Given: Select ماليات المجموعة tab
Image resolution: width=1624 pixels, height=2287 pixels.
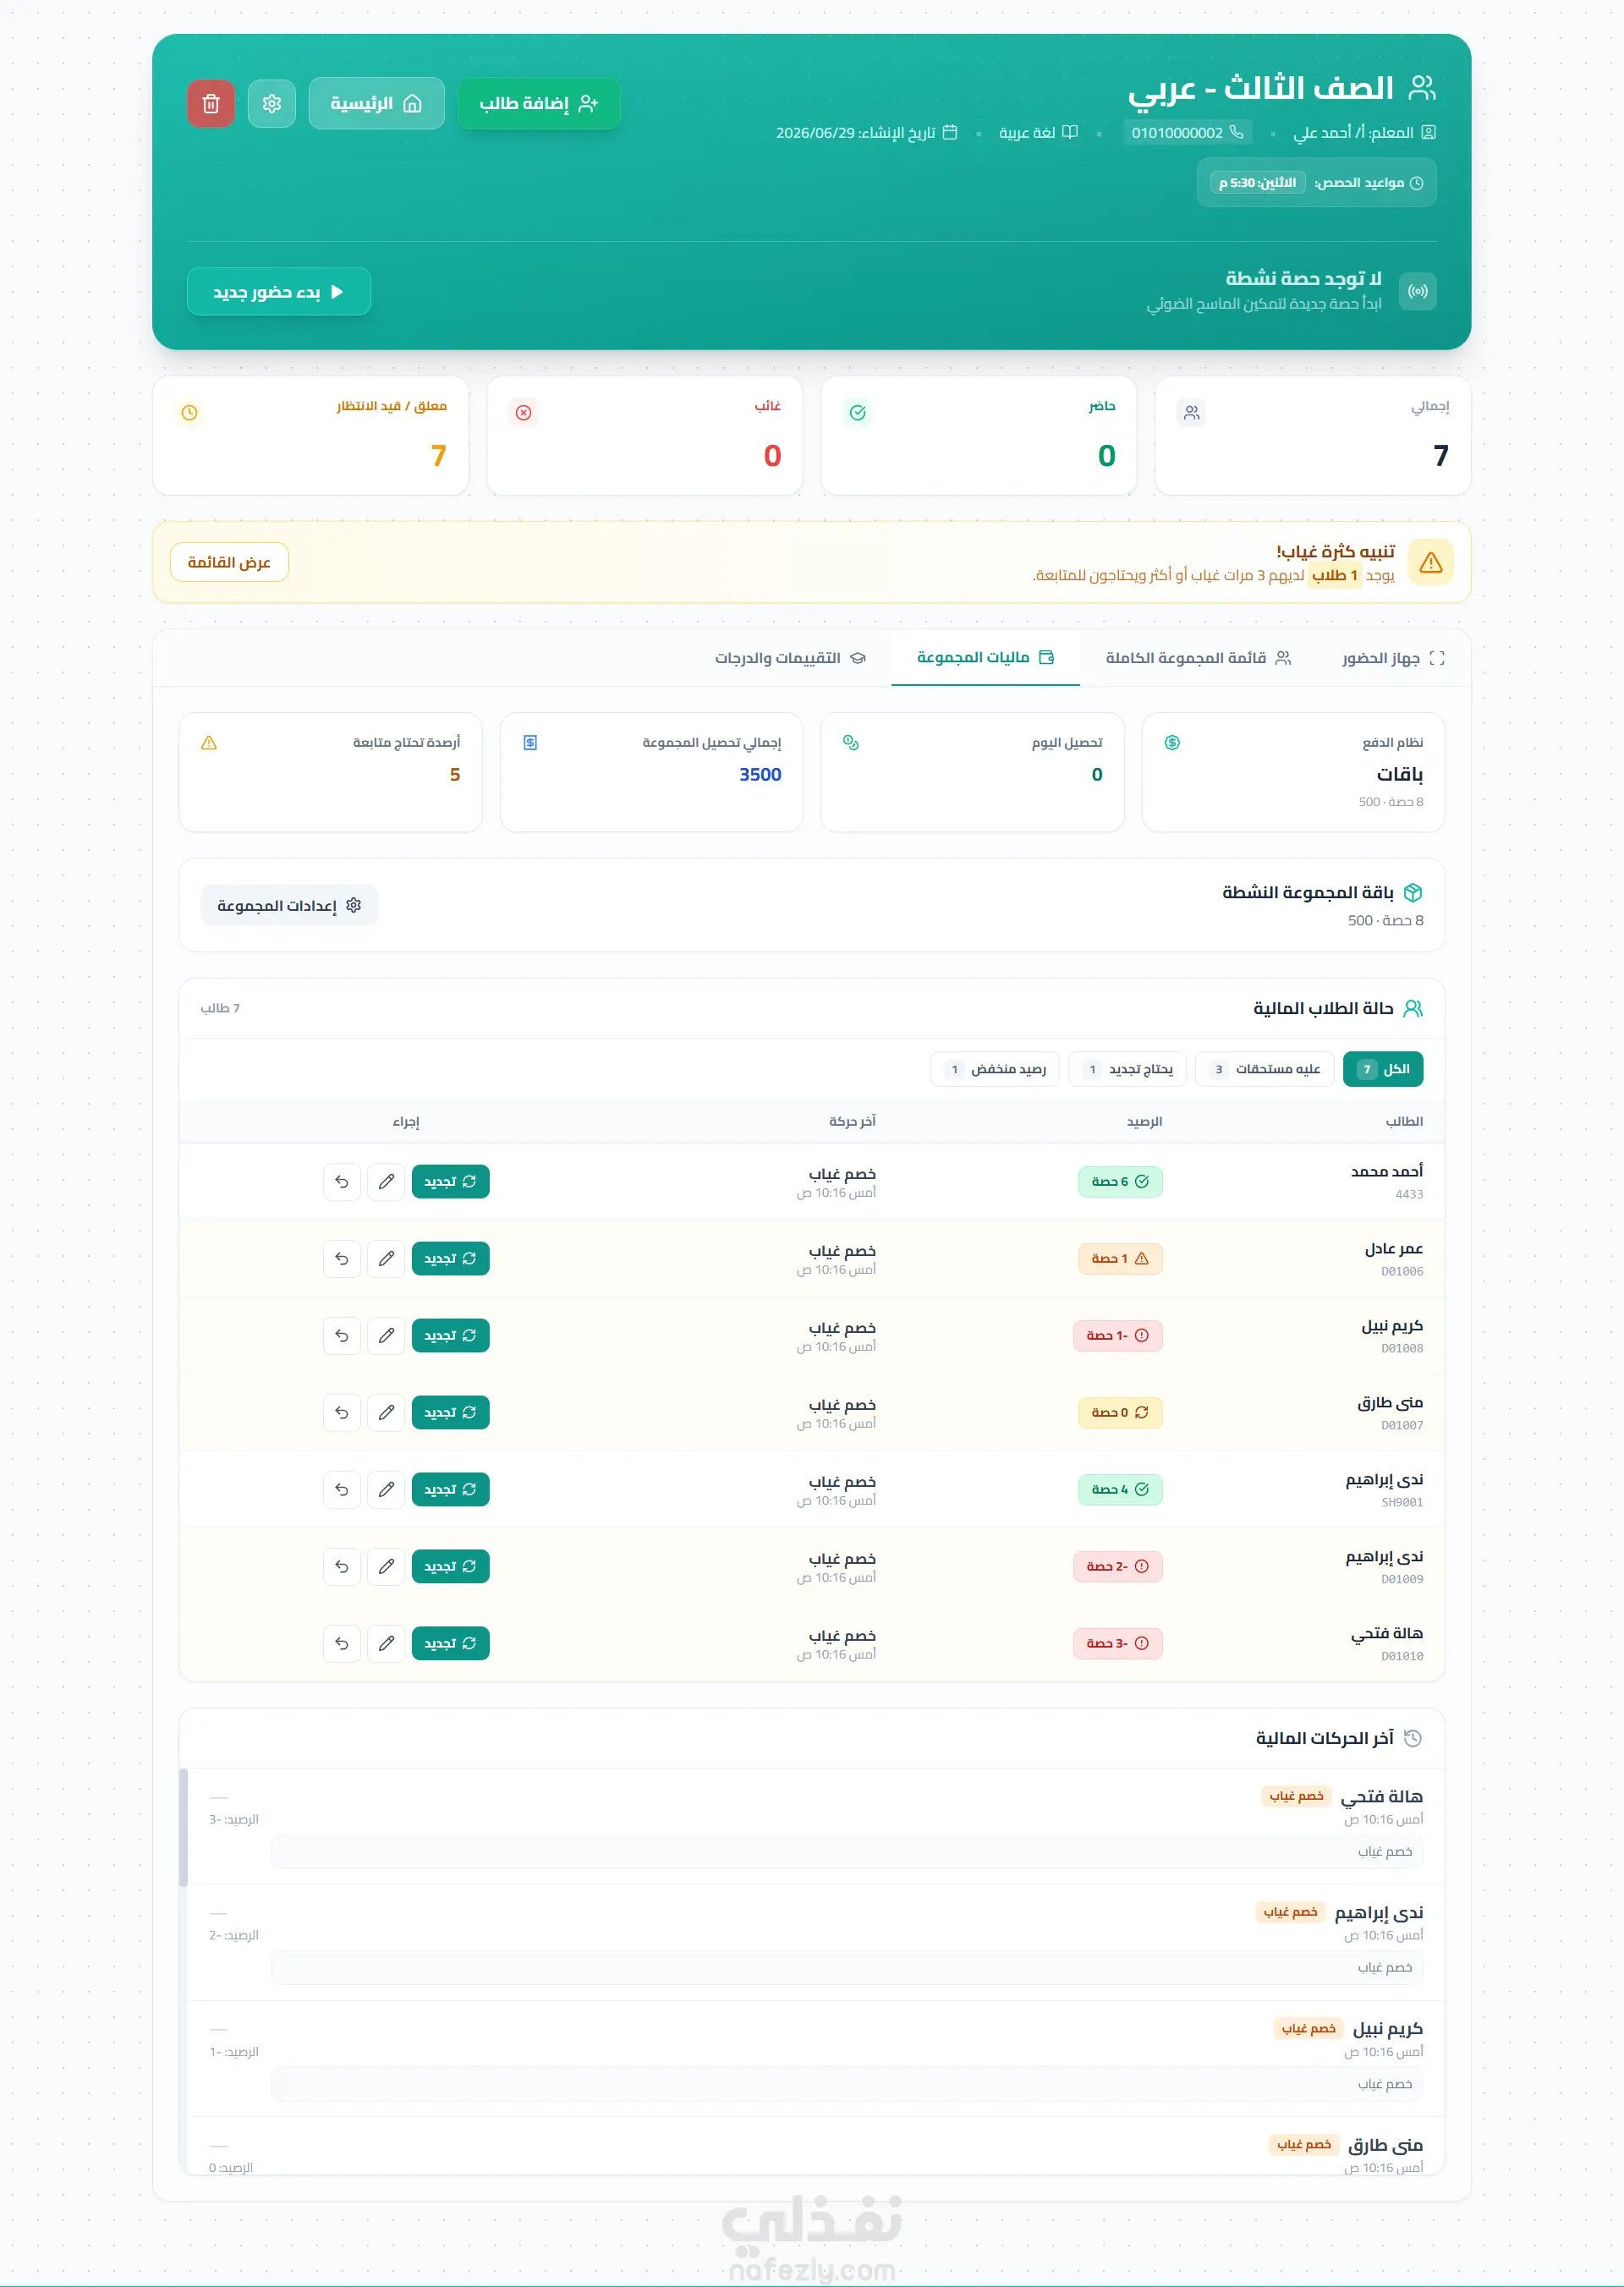Looking at the screenshot, I should point(986,658).
